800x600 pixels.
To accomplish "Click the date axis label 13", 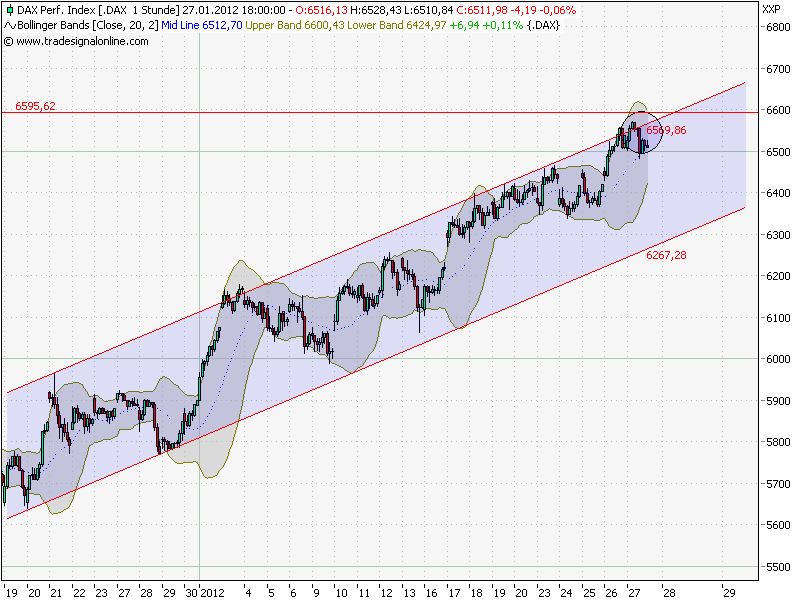I will tap(409, 593).
